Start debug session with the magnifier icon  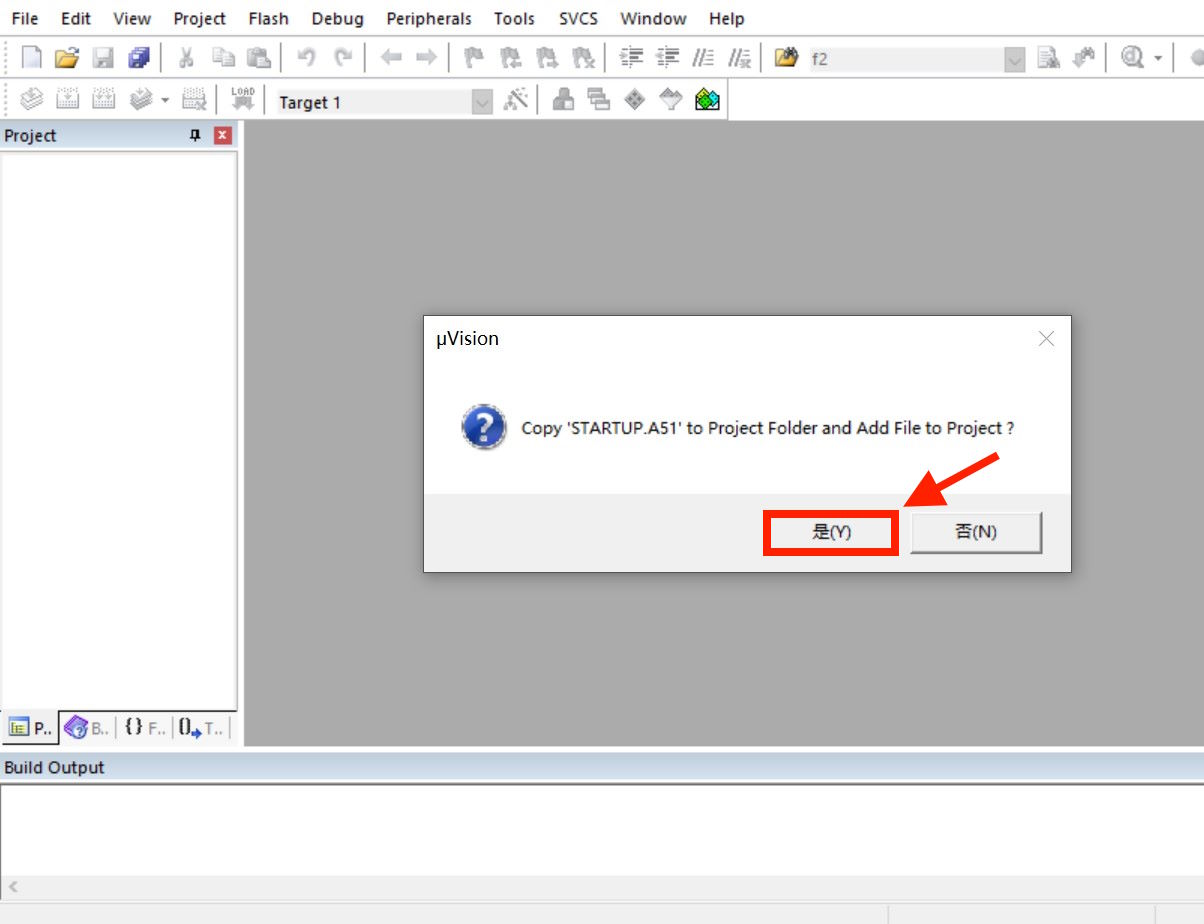(x=1132, y=58)
